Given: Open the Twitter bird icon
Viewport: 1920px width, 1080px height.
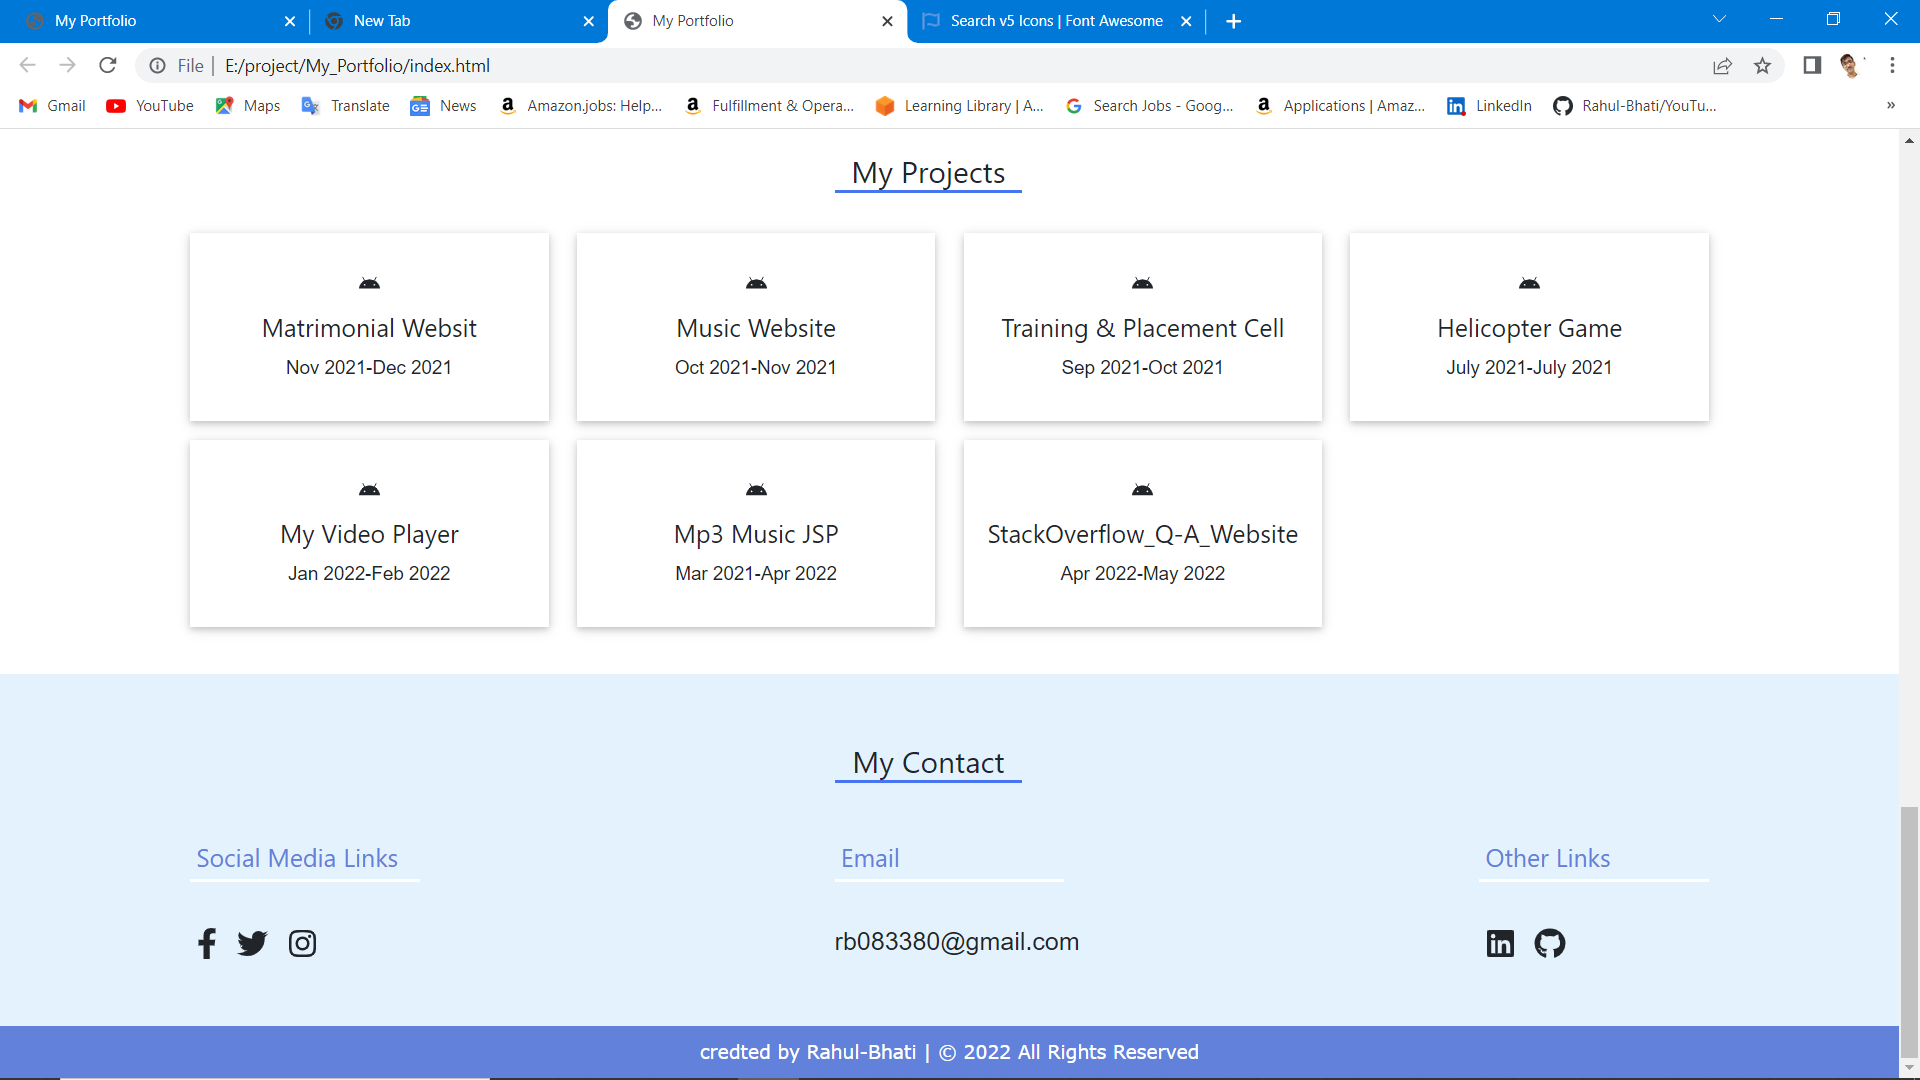Looking at the screenshot, I should (252, 943).
